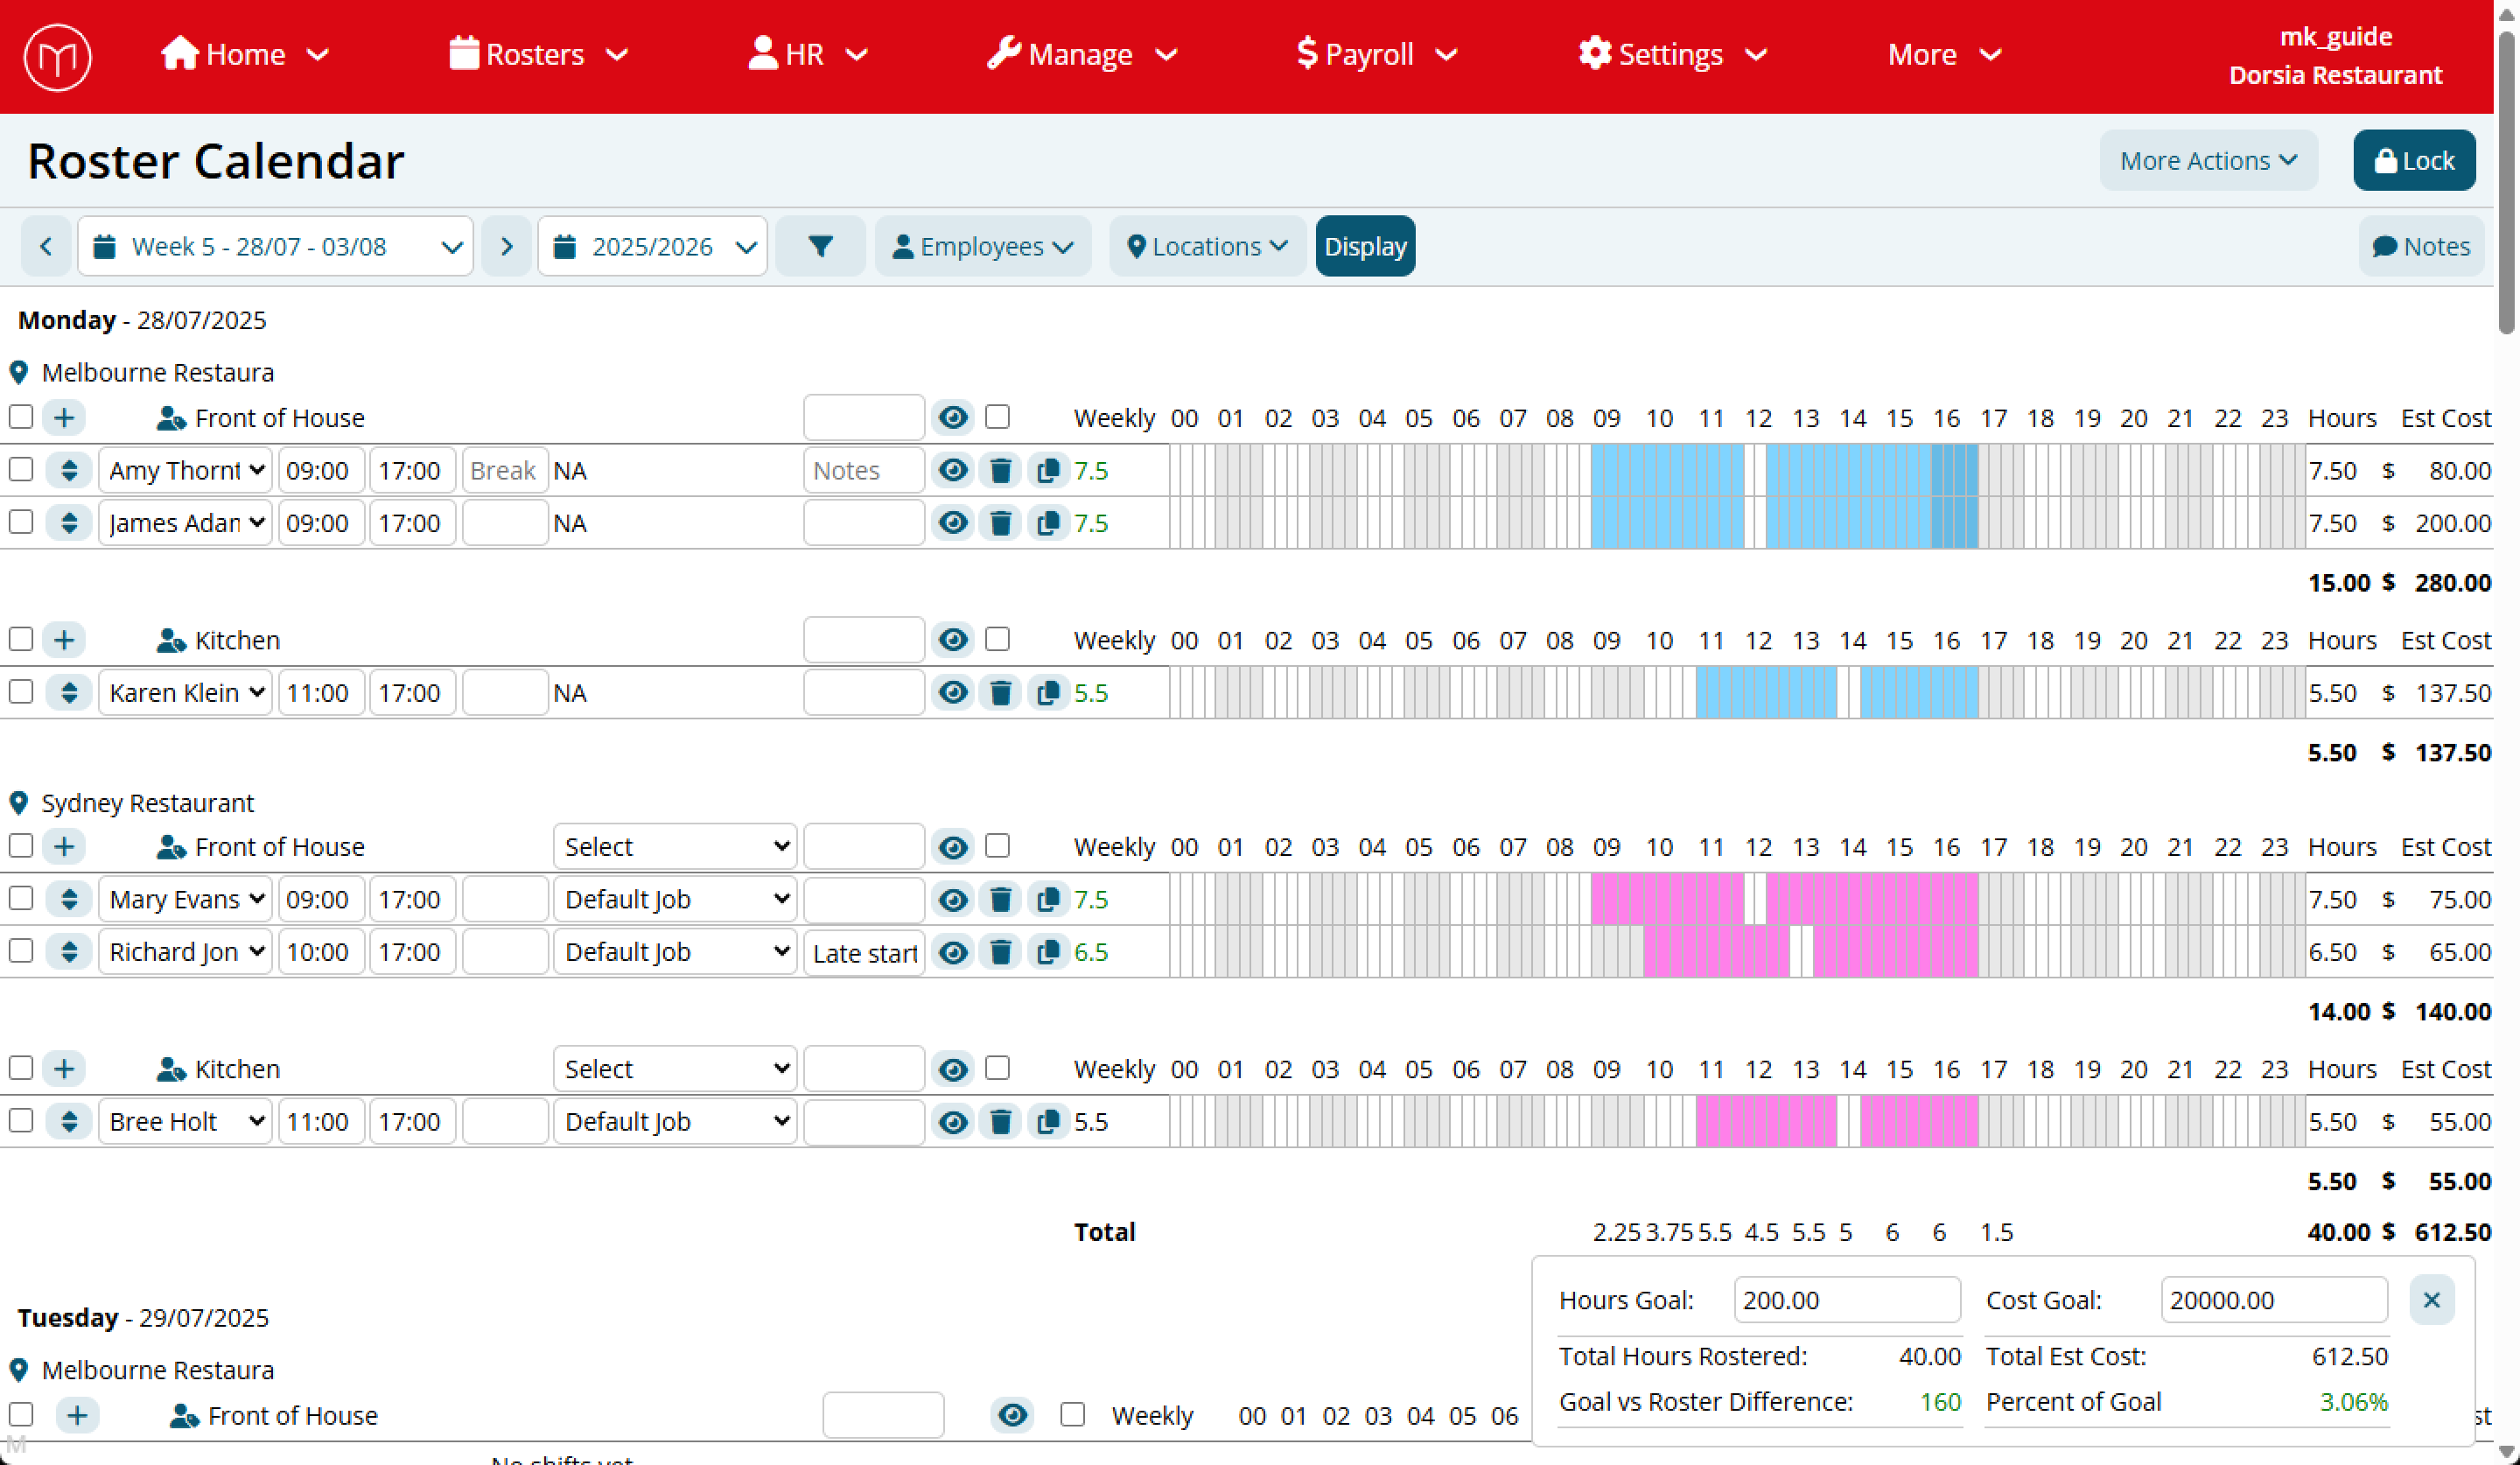Check the checkbox on Karen Klein's row
Screen dimensions: 2520x1465
21,692
